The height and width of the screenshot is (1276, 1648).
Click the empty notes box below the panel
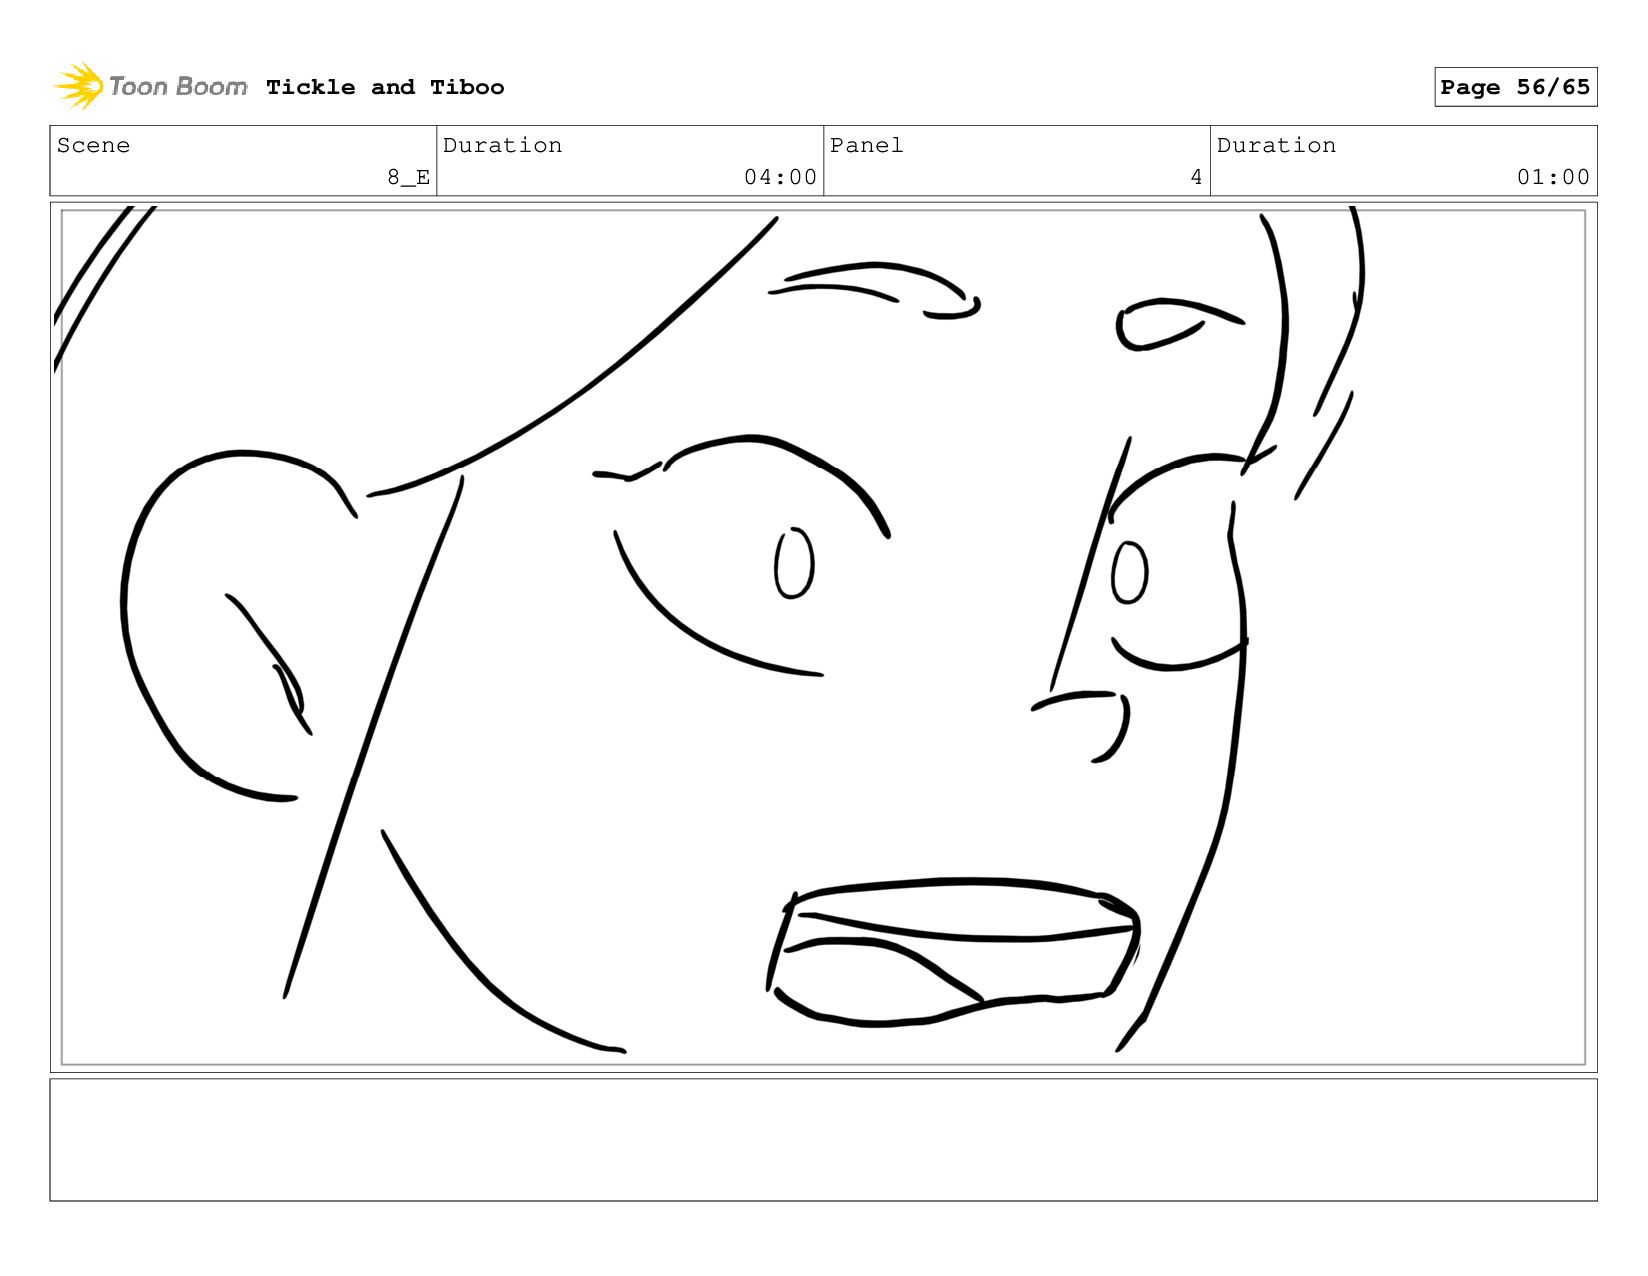(x=823, y=1139)
